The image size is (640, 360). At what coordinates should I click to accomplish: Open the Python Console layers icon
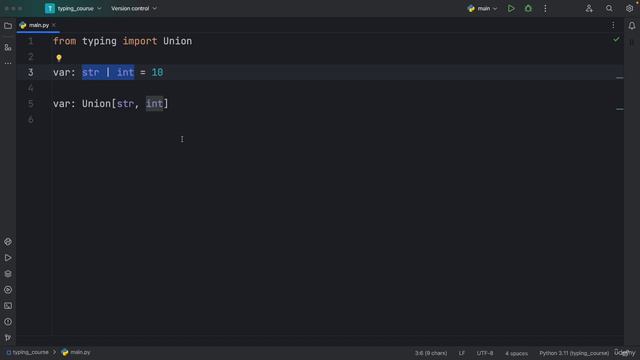click(8, 273)
